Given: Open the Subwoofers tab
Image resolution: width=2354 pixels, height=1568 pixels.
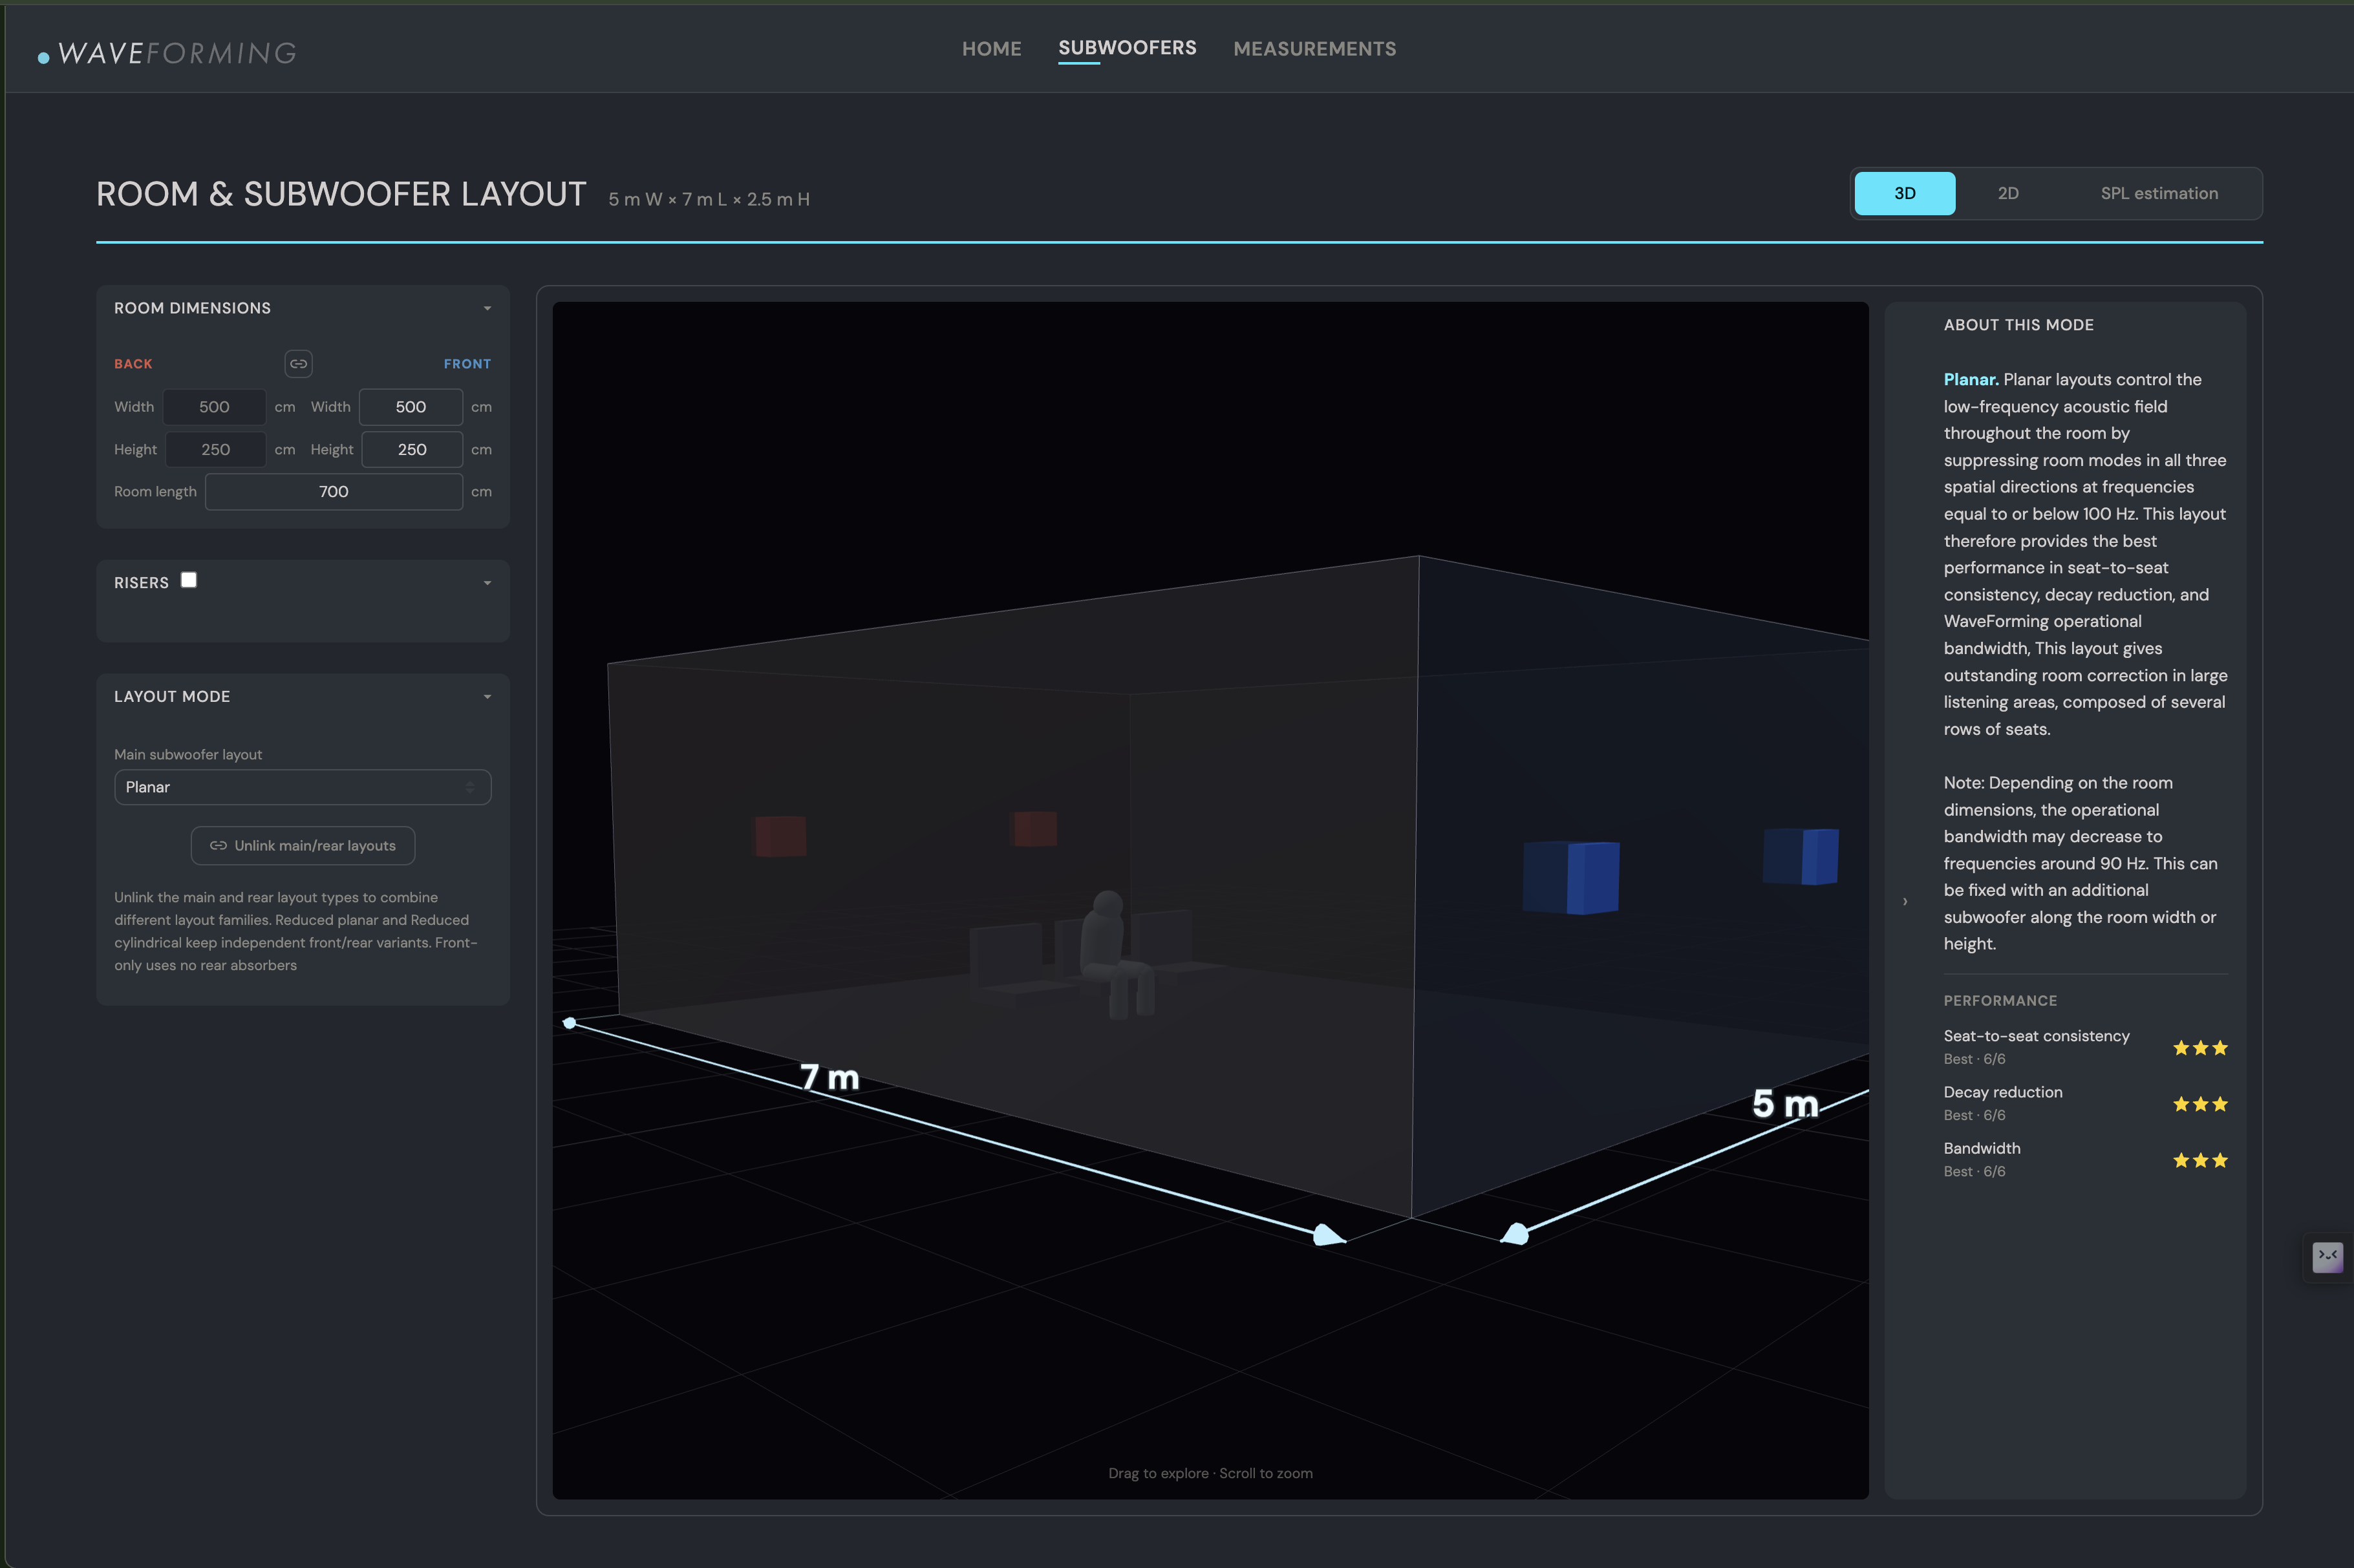Looking at the screenshot, I should (x=1127, y=48).
